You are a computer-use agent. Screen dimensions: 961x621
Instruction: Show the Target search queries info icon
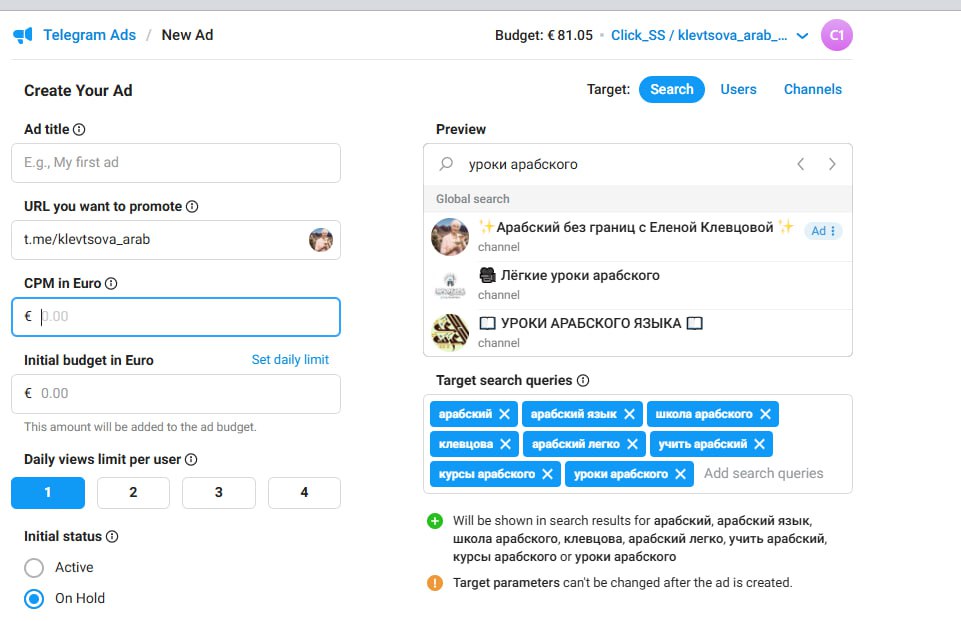(x=583, y=381)
